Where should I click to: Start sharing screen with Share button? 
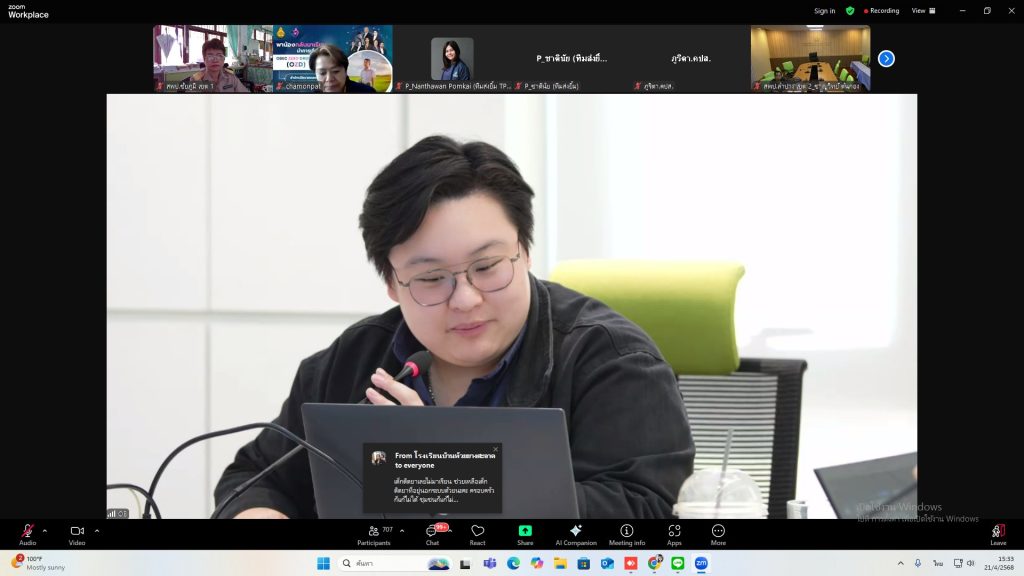click(x=525, y=534)
